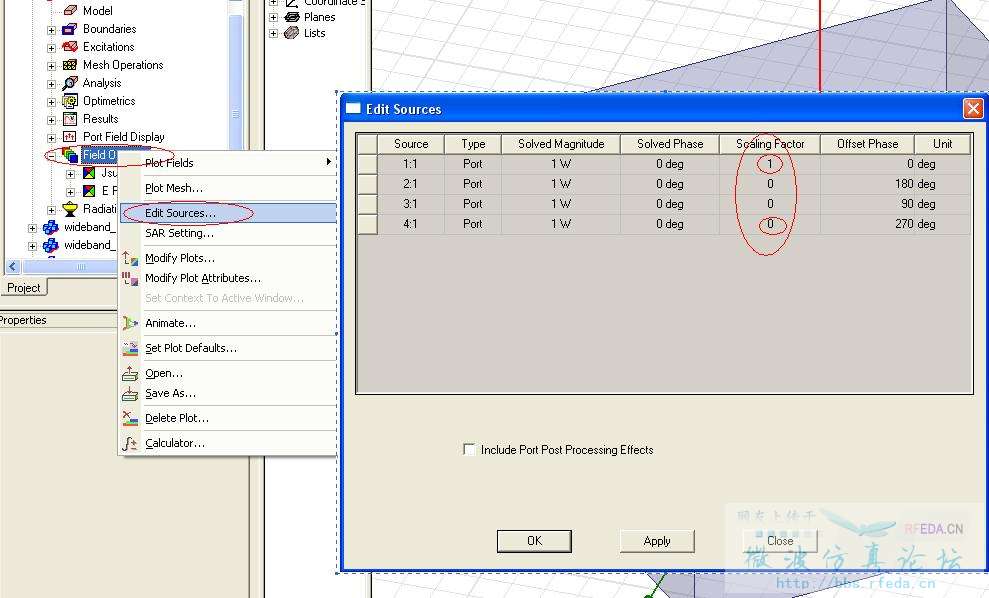Click the Radiation icon
The height and width of the screenshot is (598, 989).
click(70, 209)
